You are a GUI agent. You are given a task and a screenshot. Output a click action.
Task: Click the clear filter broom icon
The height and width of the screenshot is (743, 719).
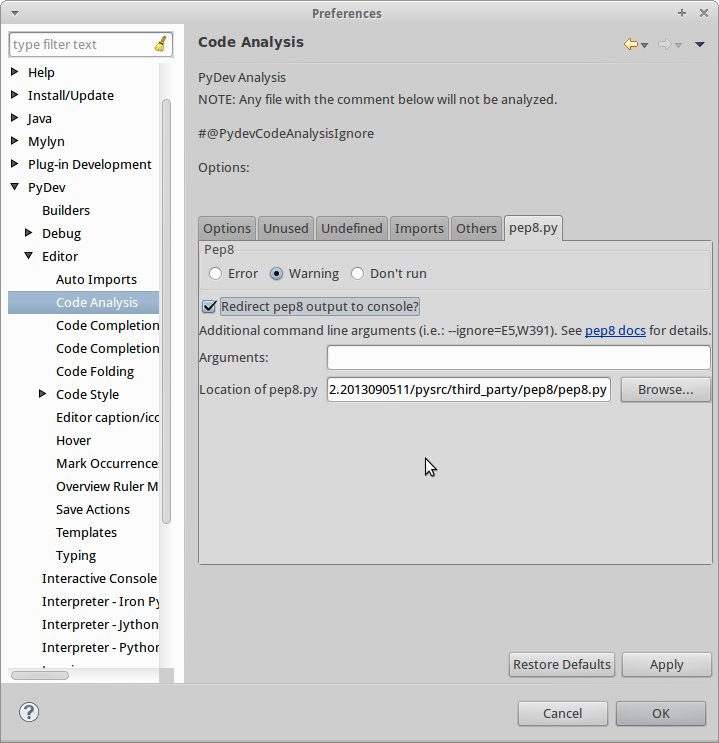pyautogui.click(x=161, y=44)
